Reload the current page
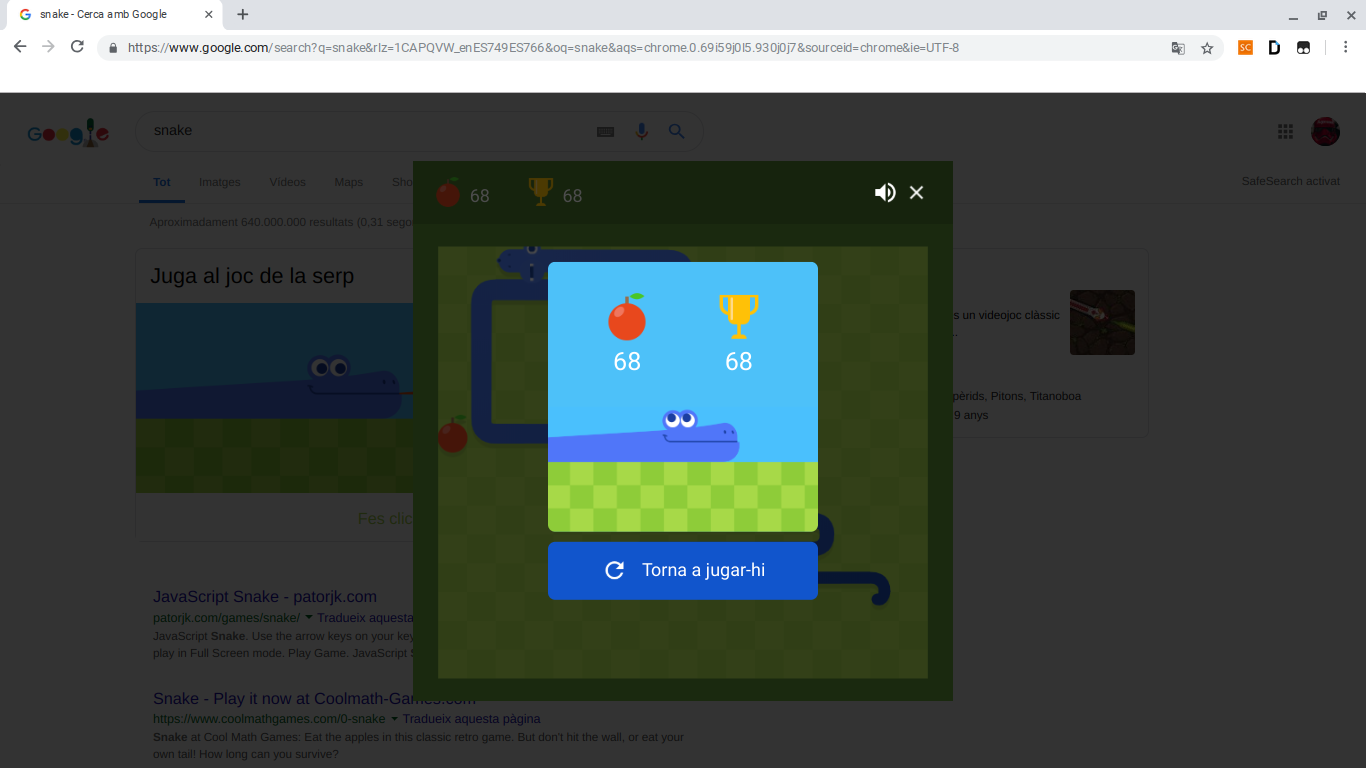The width and height of the screenshot is (1366, 768). pyautogui.click(x=77, y=47)
